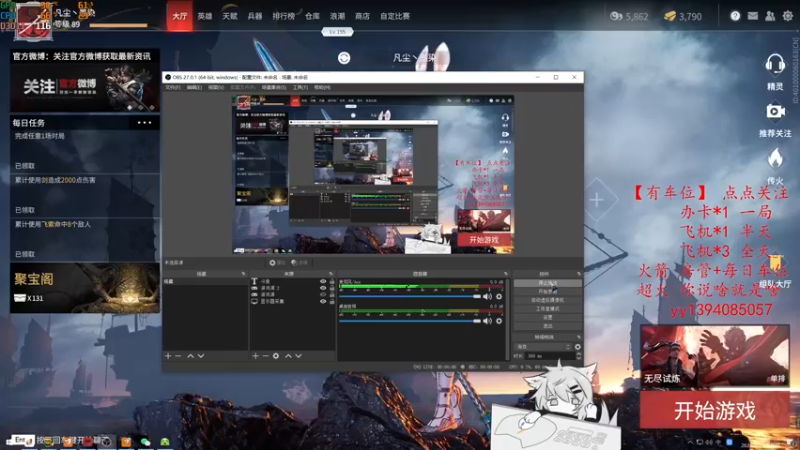
Task: Toggle lock on the text source
Action: pyautogui.click(x=332, y=281)
